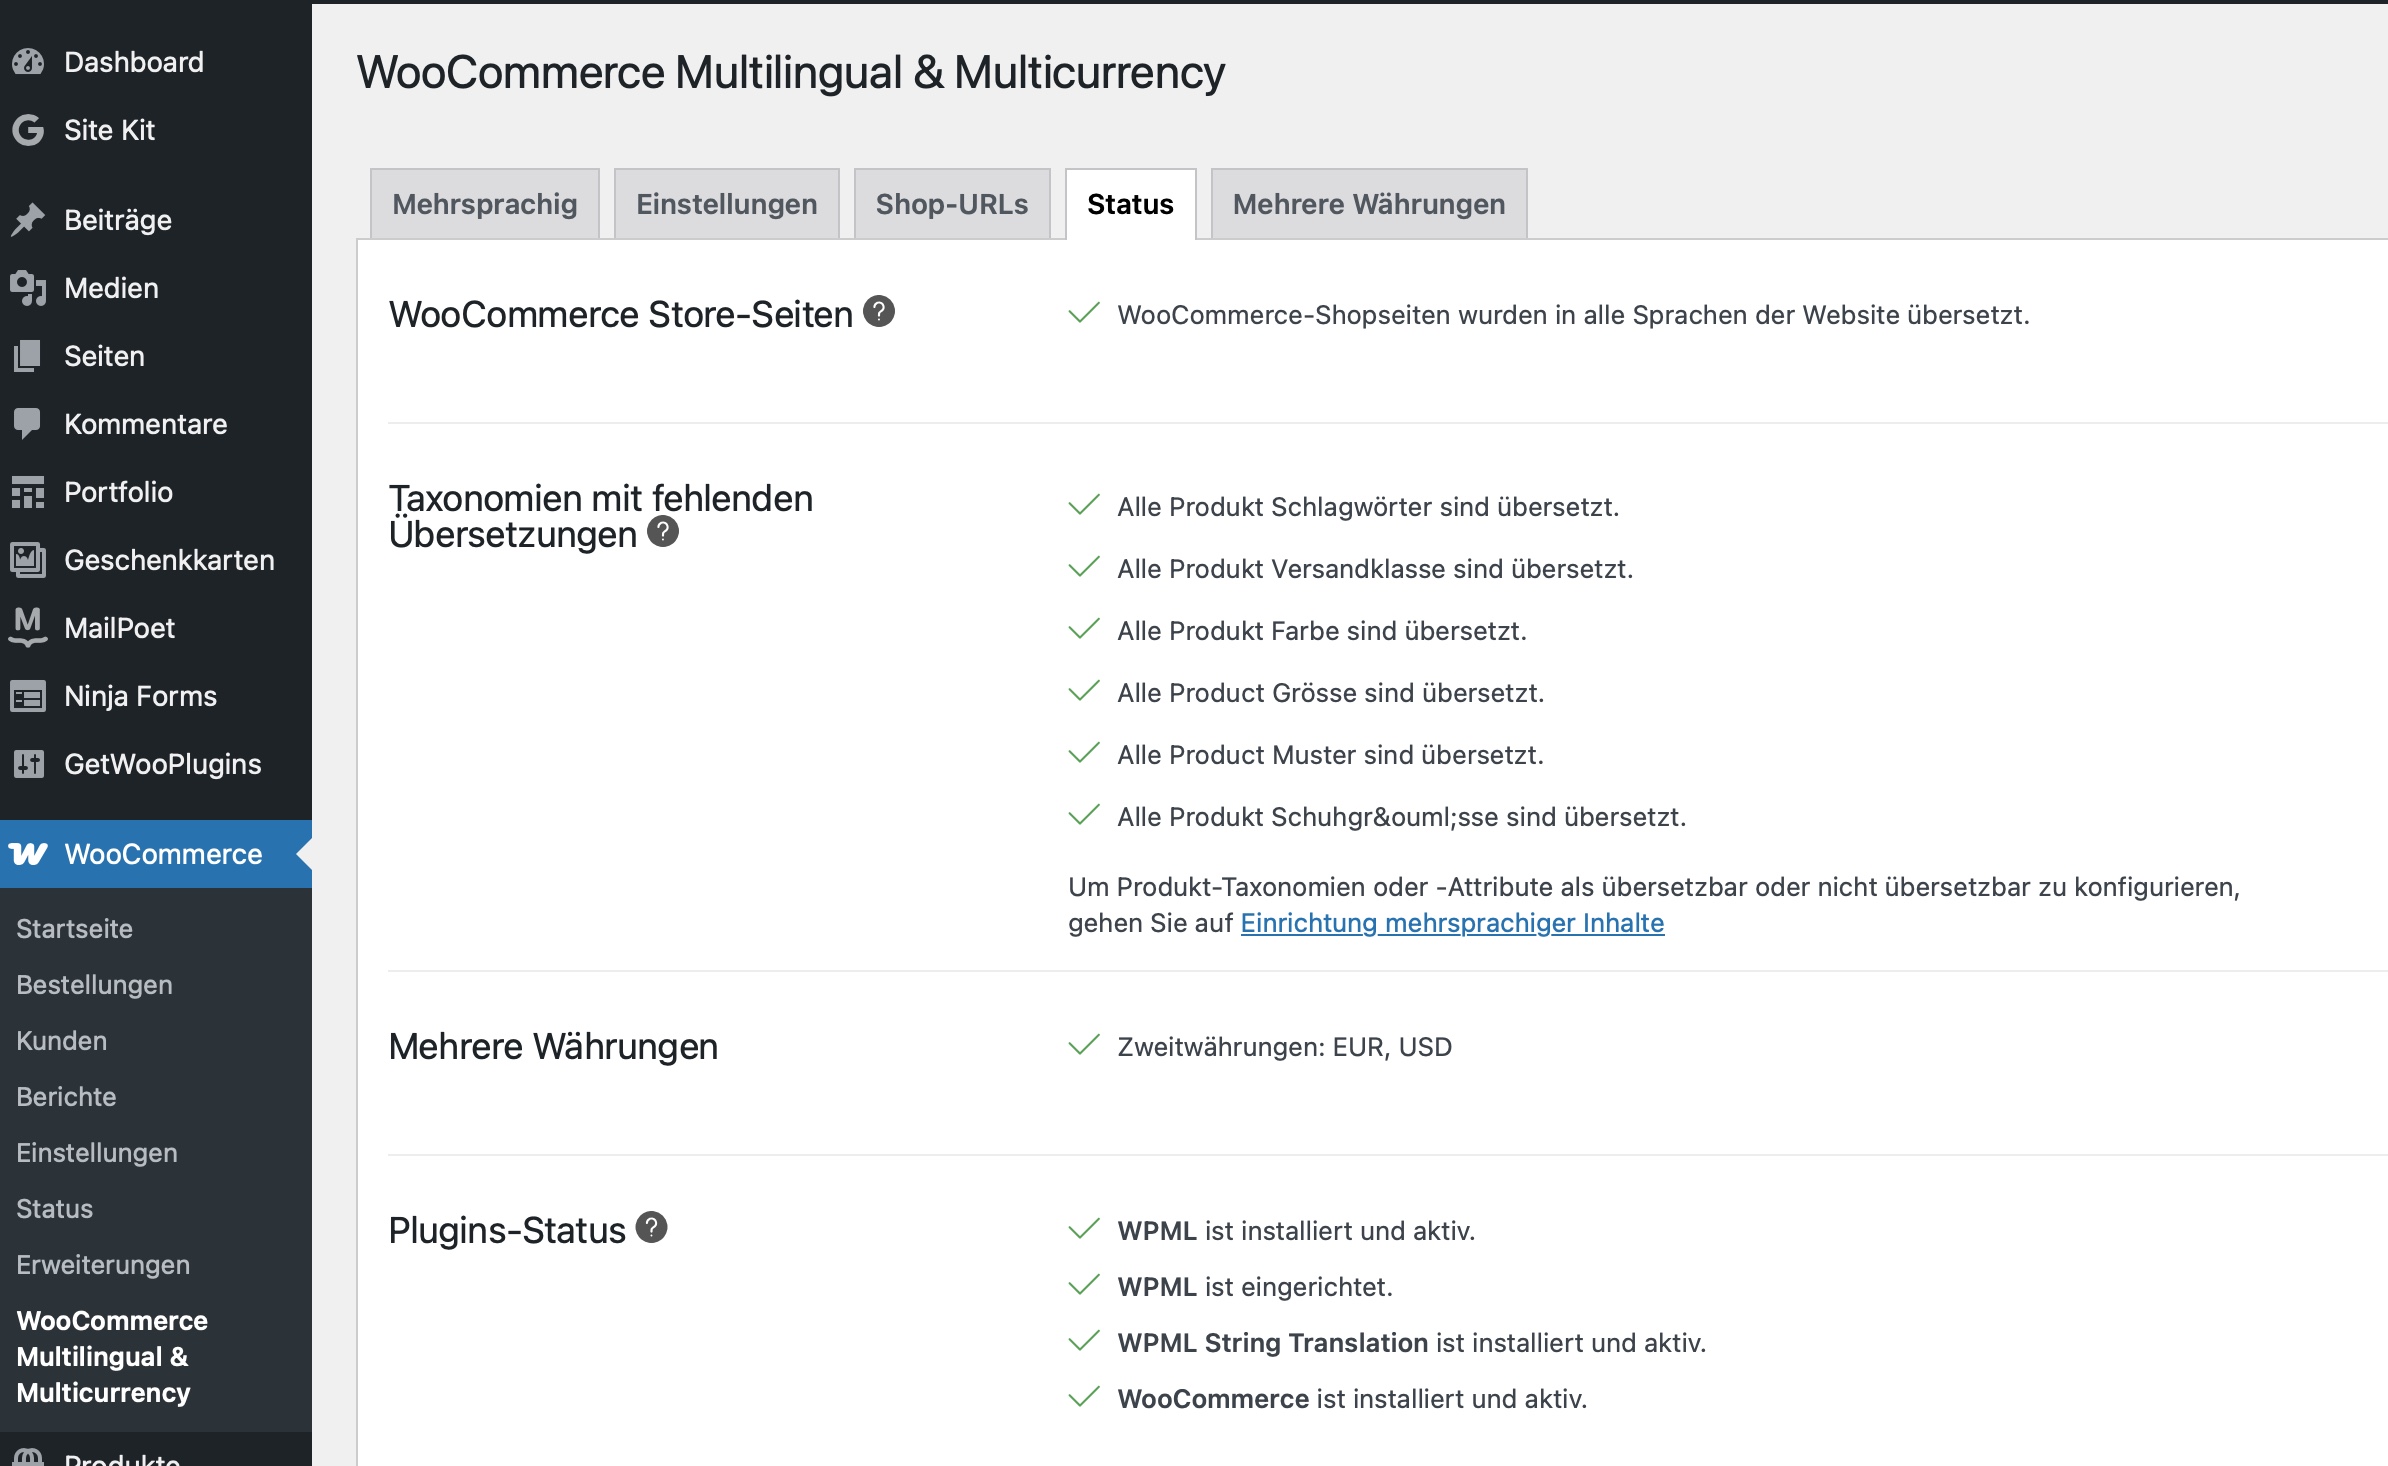Image resolution: width=2388 pixels, height=1466 pixels.
Task: Follow the Einrichtung mehrsprachiger Inhalte link
Action: [x=1452, y=923]
